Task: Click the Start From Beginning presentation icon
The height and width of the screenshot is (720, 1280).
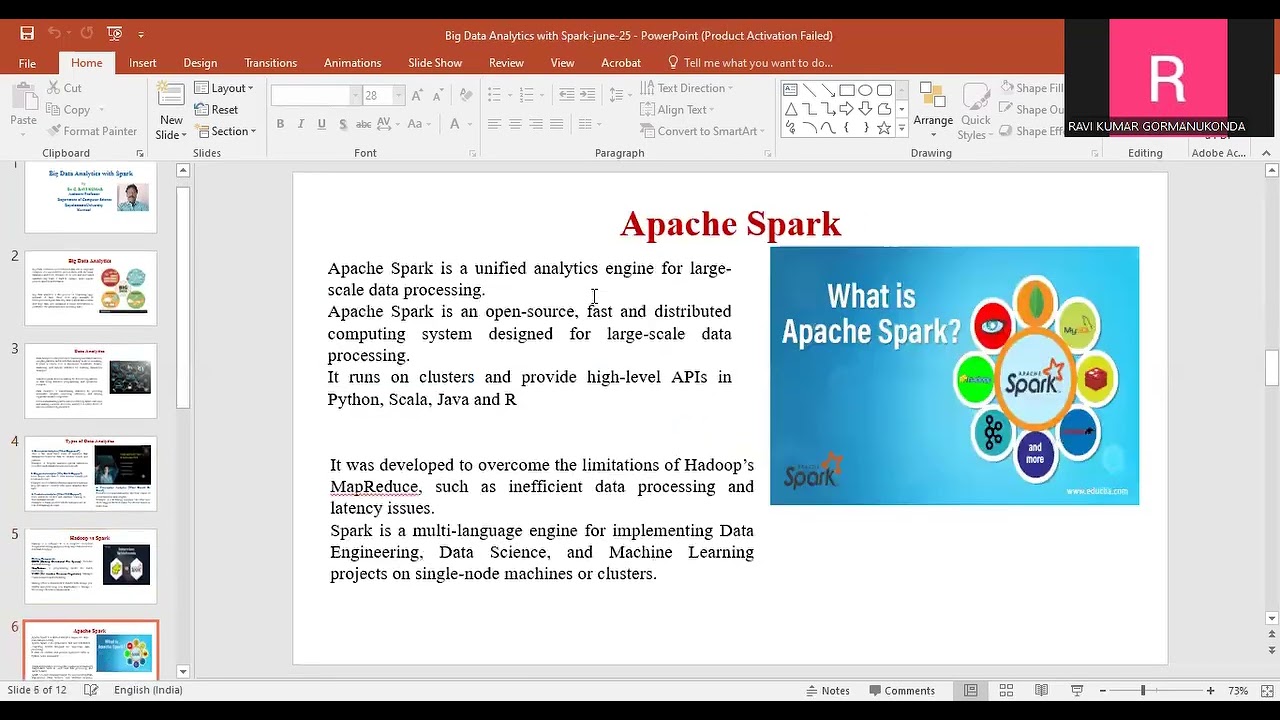Action: (114, 33)
